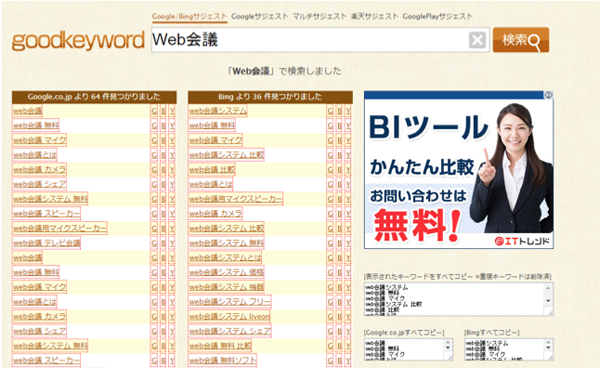Click G icon beside web会議システム 価格
Screen dimensions: 600x368
click(x=330, y=272)
